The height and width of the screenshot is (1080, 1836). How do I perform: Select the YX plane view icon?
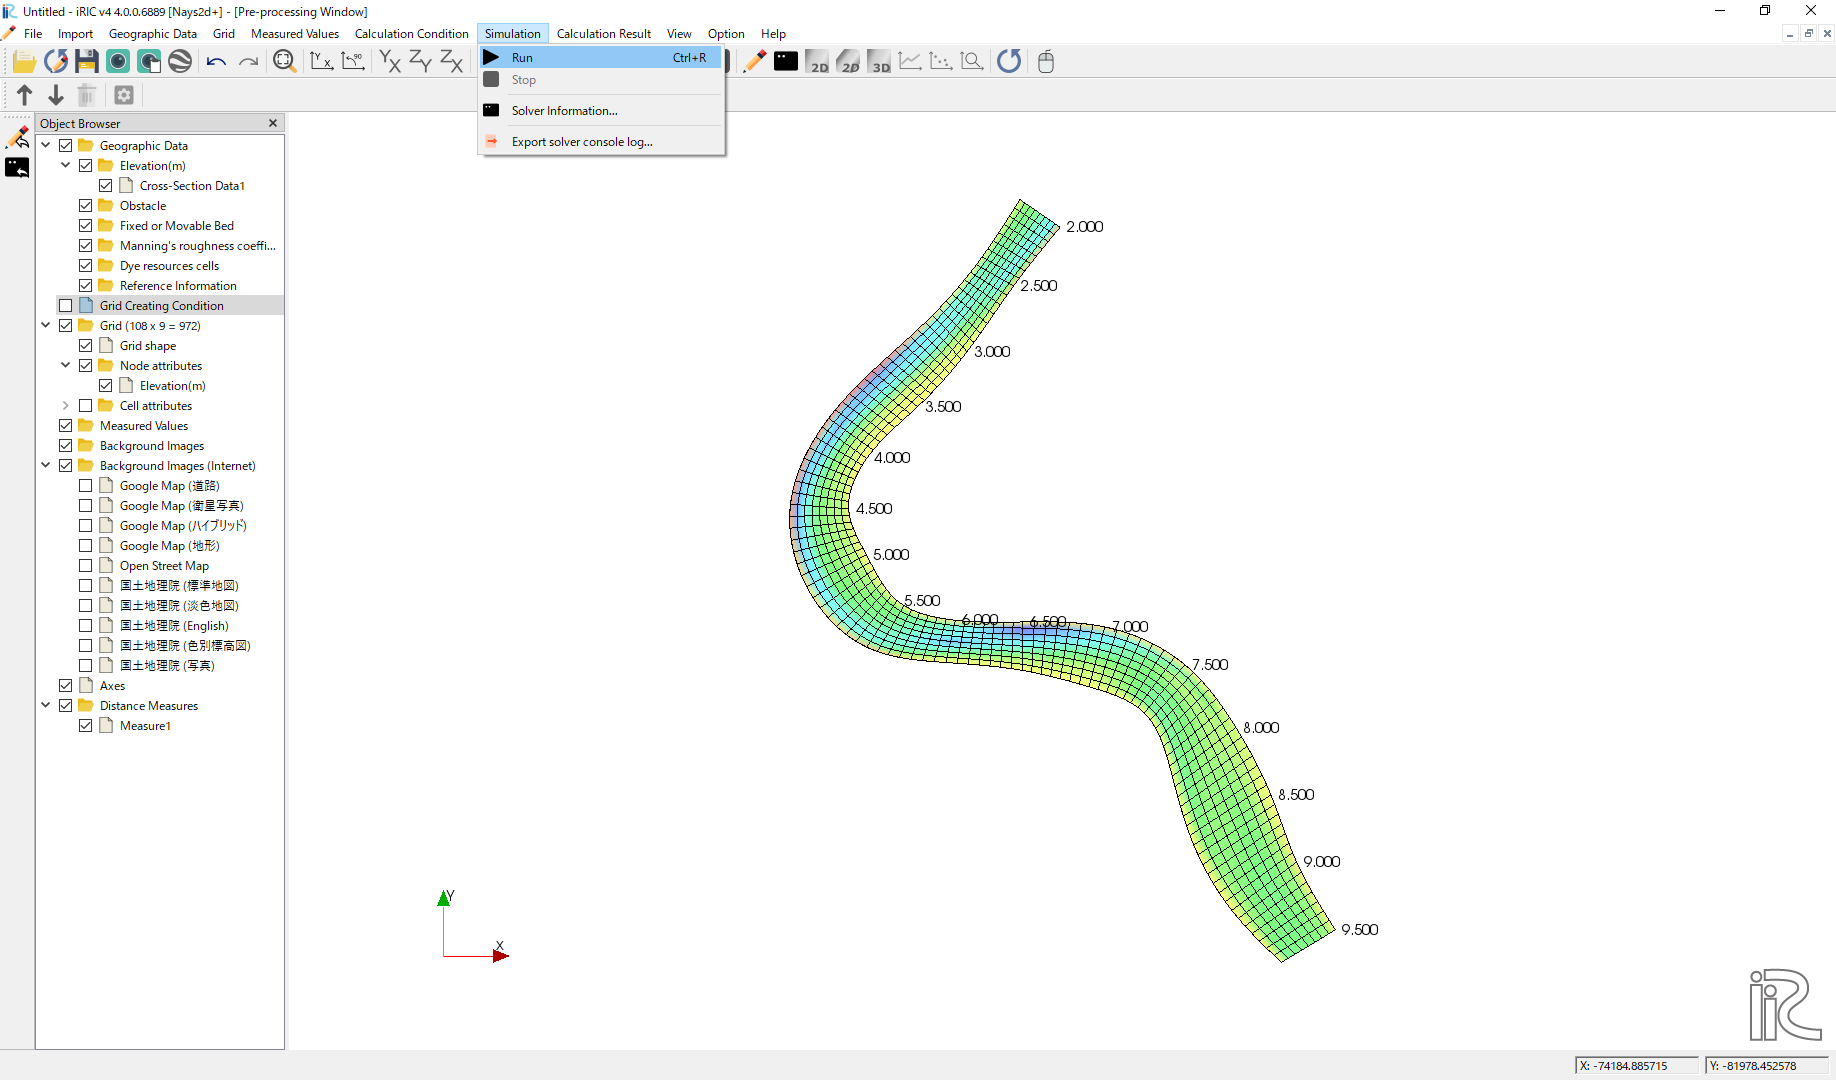point(390,62)
